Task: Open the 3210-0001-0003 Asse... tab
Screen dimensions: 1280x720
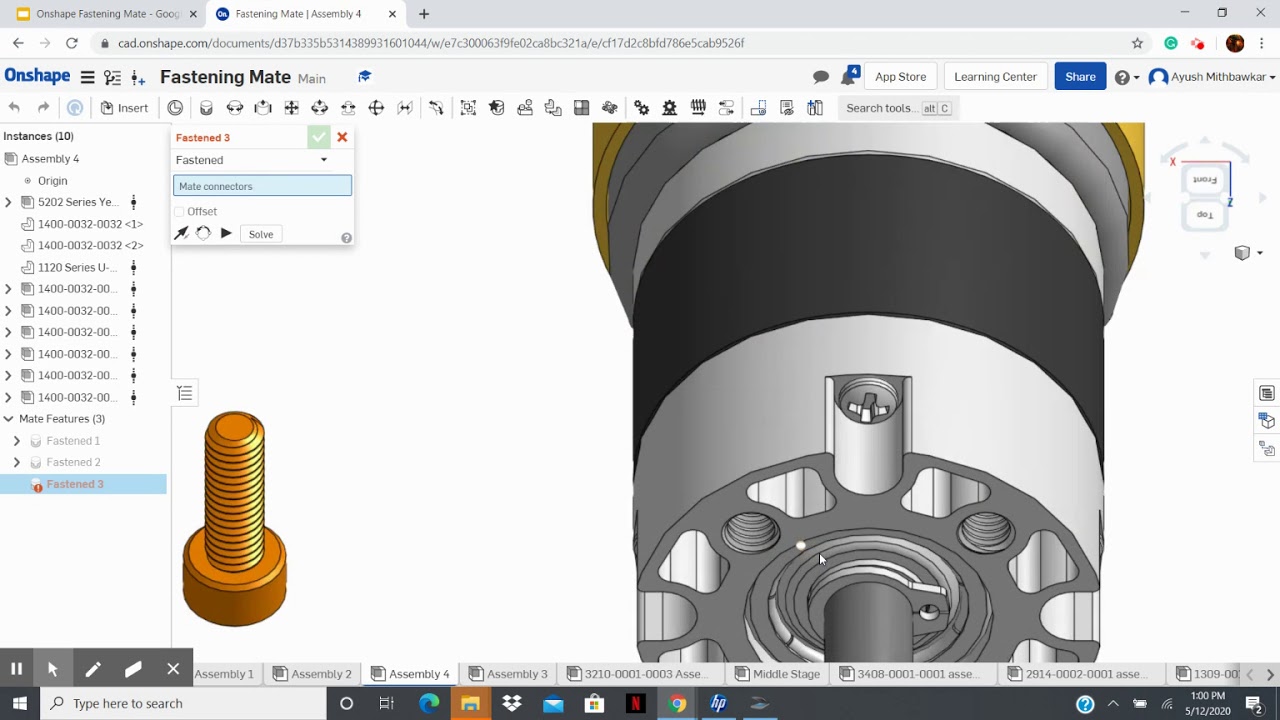Action: tap(638, 674)
